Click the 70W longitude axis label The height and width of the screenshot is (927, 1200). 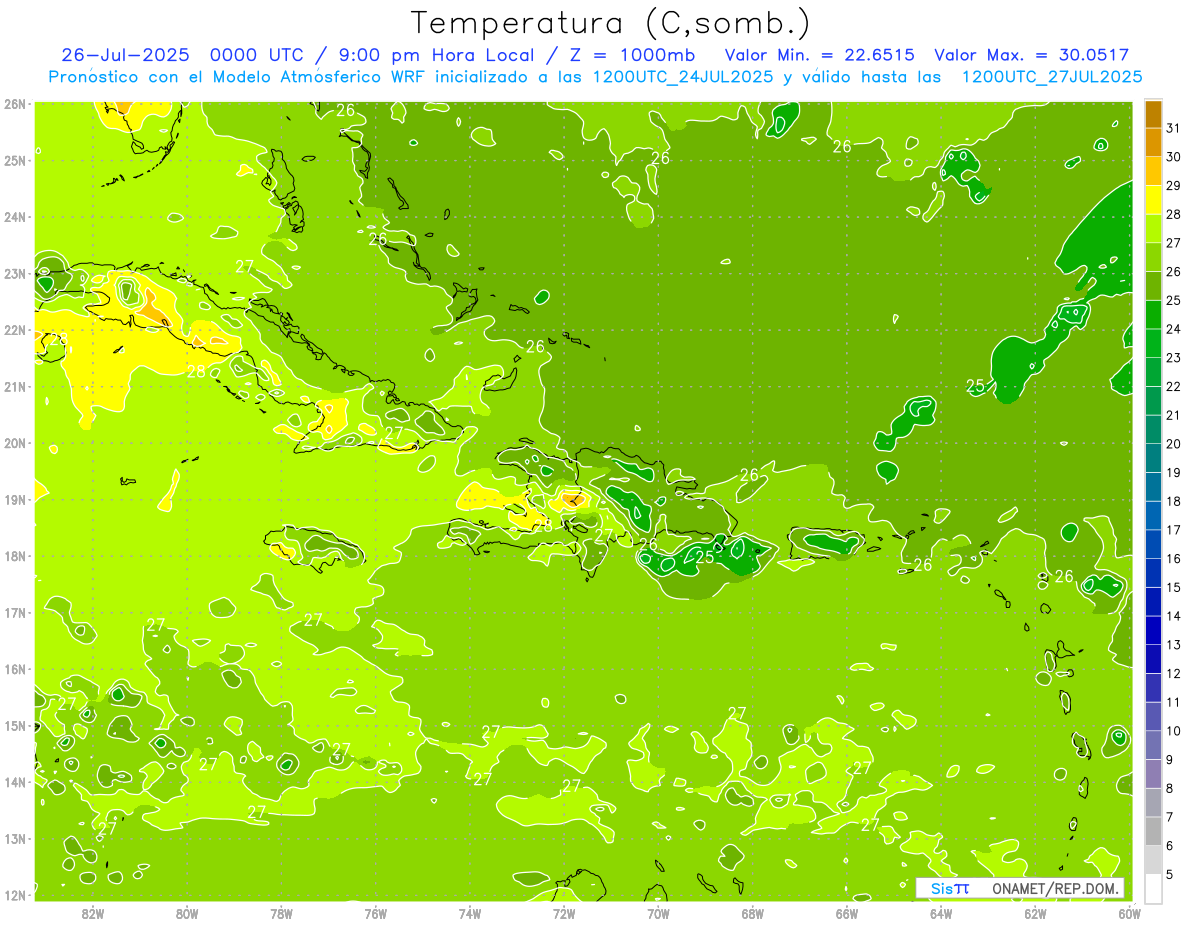[658, 913]
